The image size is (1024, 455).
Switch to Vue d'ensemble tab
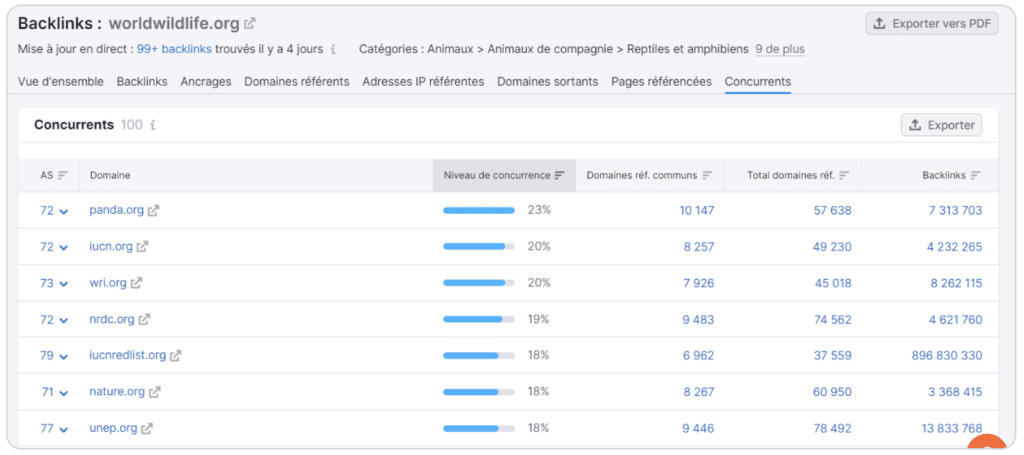[61, 82]
